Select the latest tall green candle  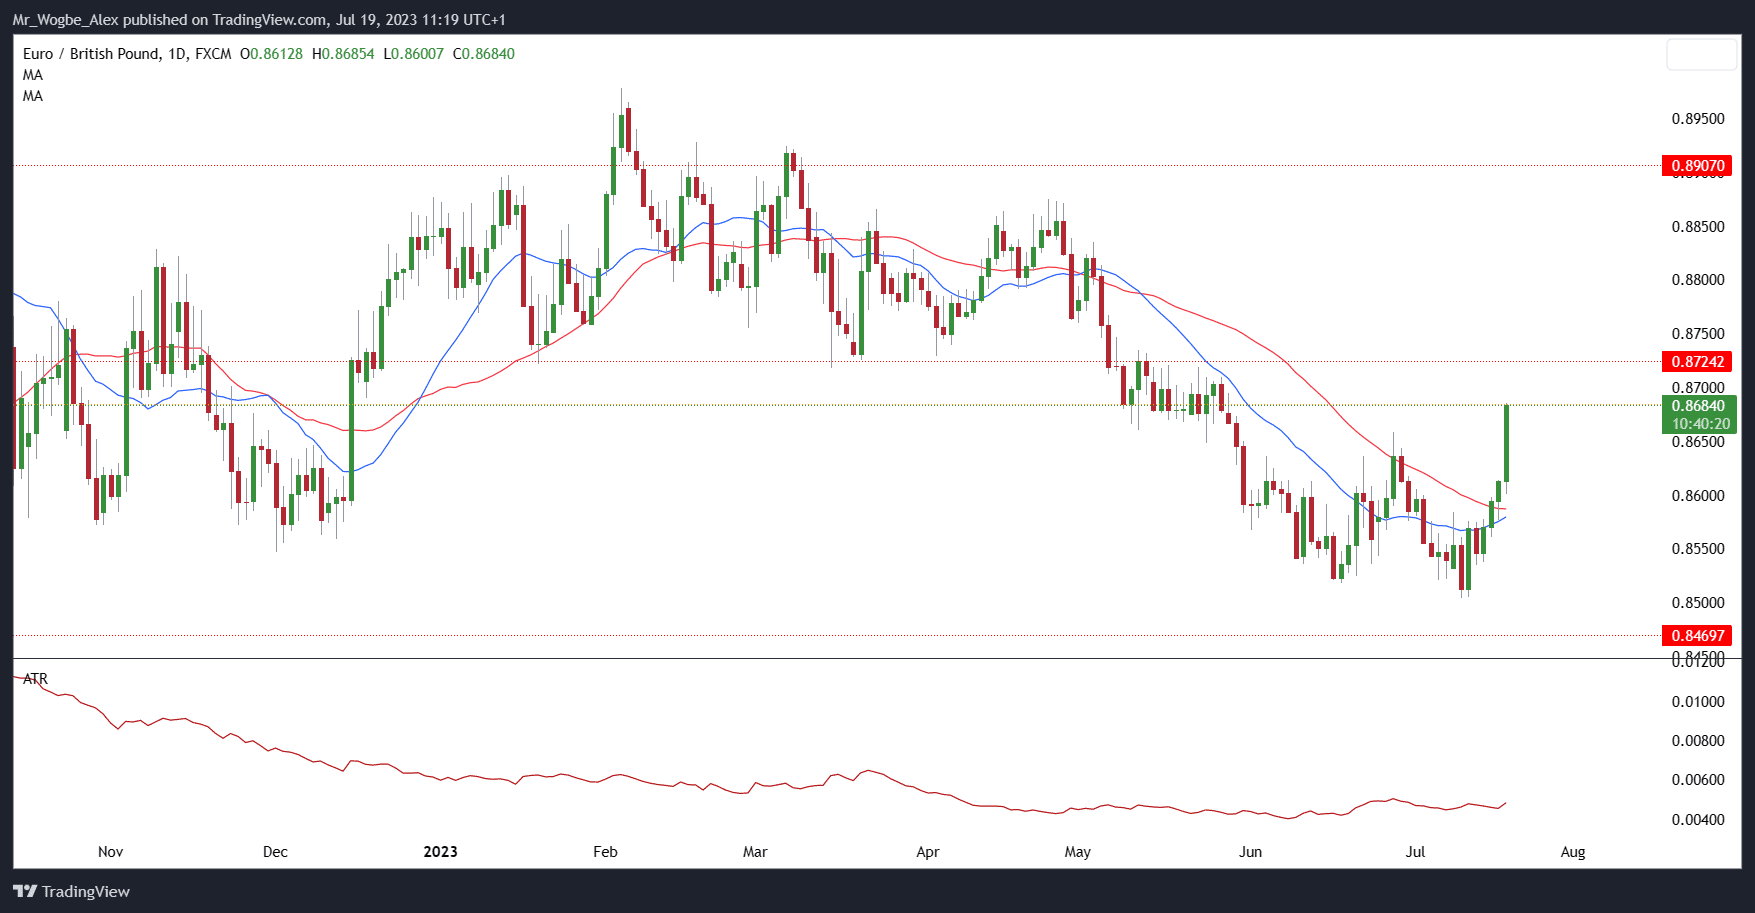click(x=1506, y=443)
